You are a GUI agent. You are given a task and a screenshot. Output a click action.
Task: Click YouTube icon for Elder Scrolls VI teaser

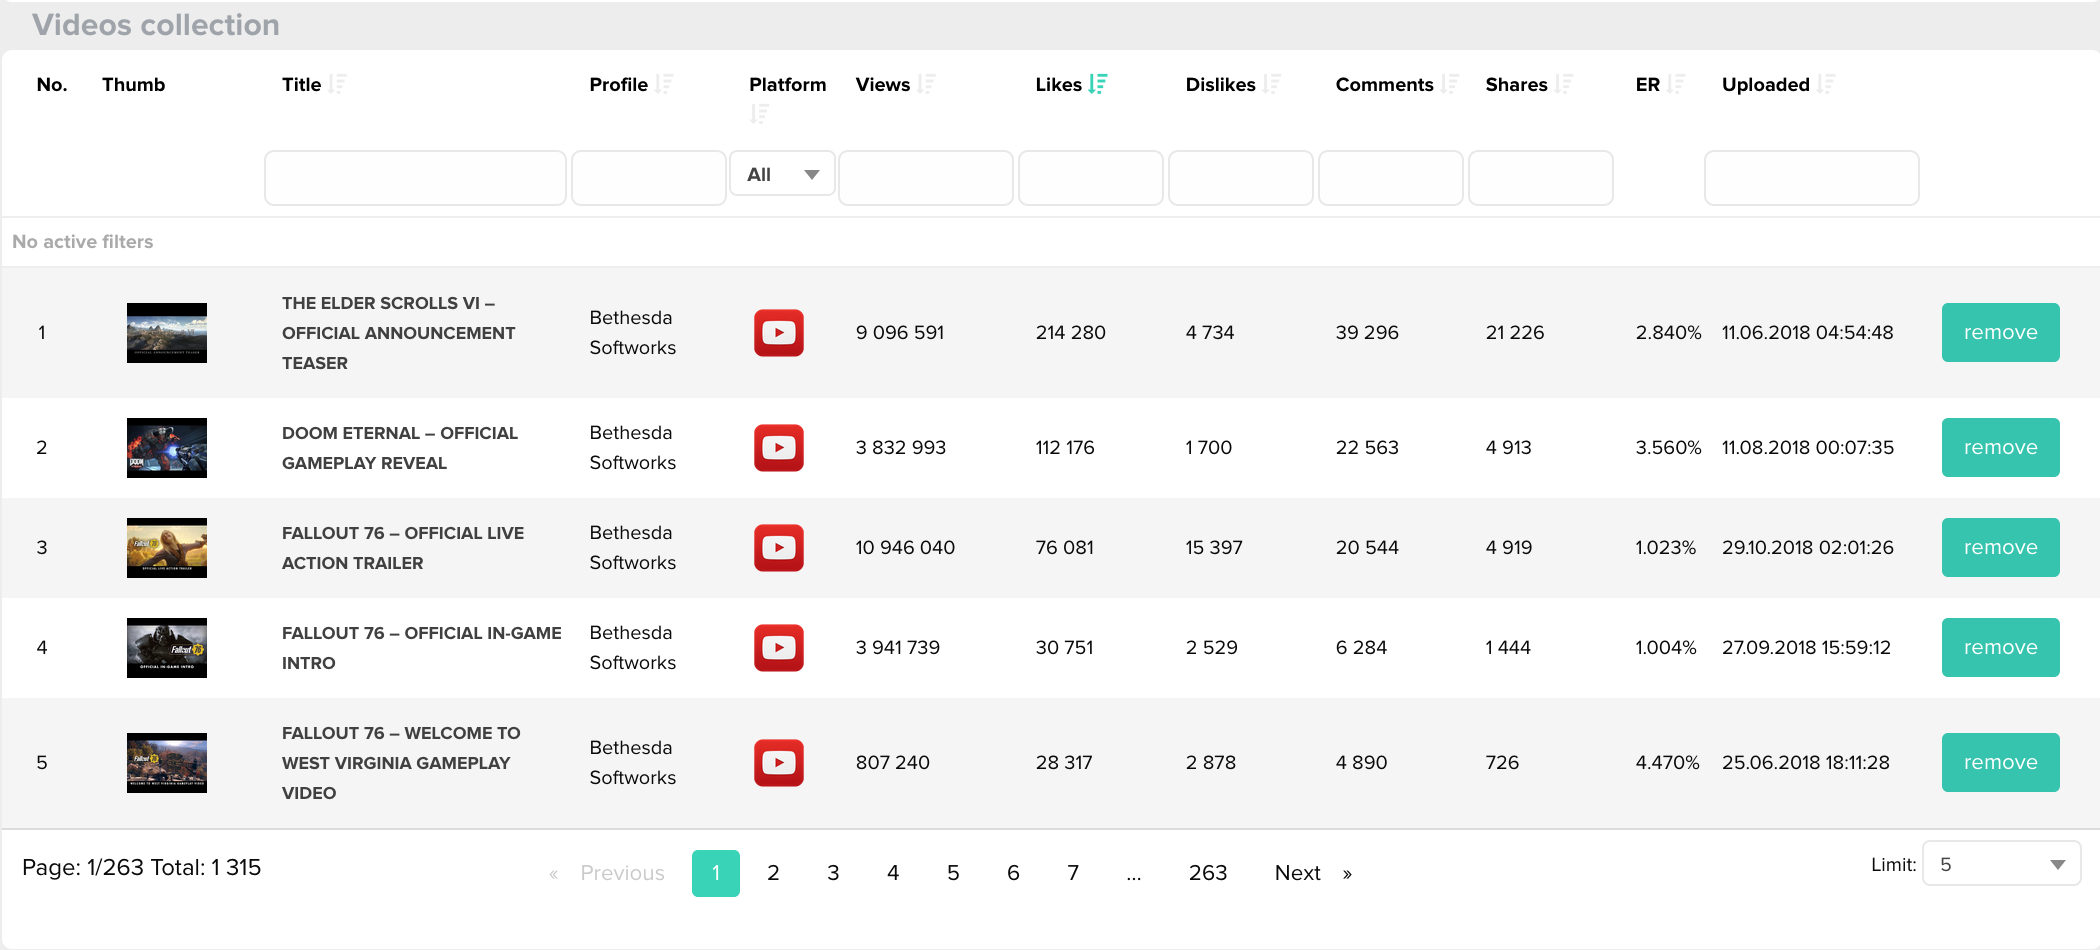pos(779,333)
